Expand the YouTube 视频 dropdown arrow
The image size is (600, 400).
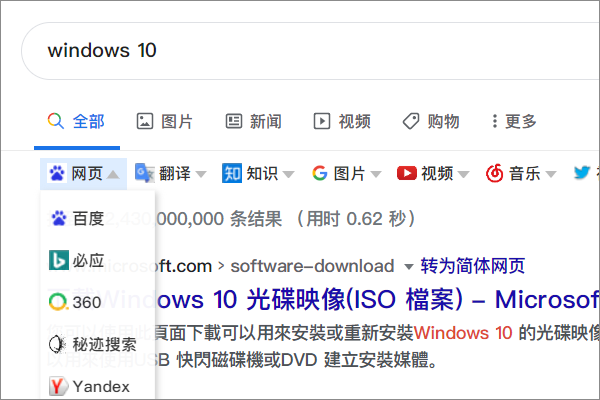pos(463,175)
